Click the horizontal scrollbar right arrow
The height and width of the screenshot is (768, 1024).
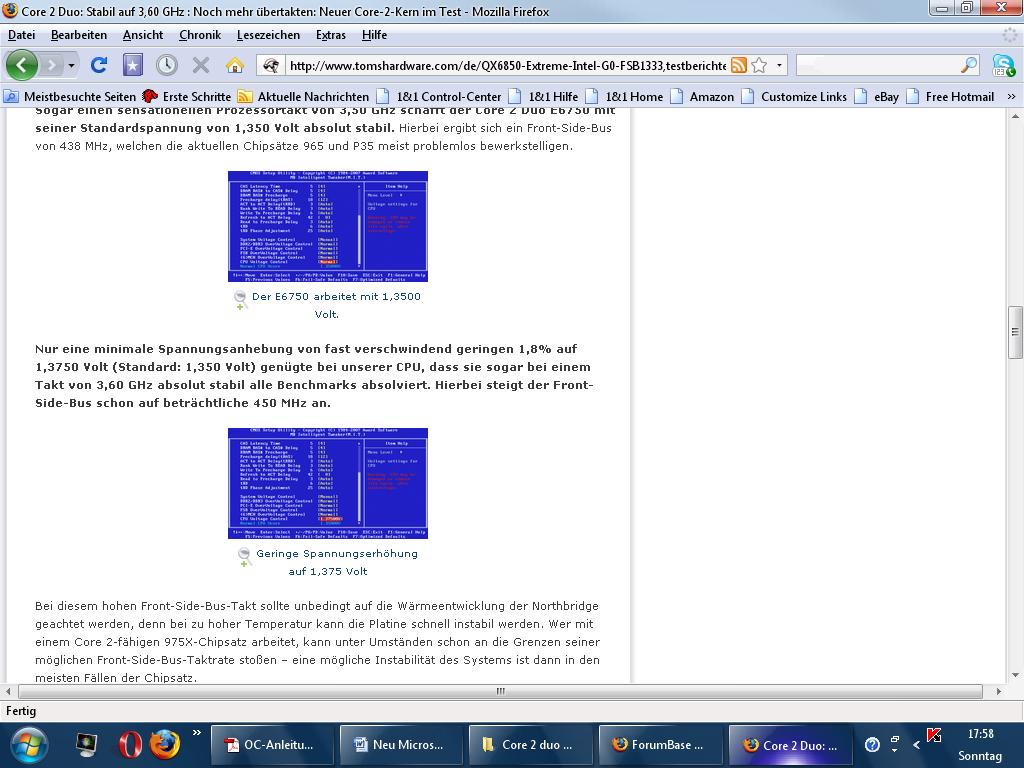tap(999, 691)
